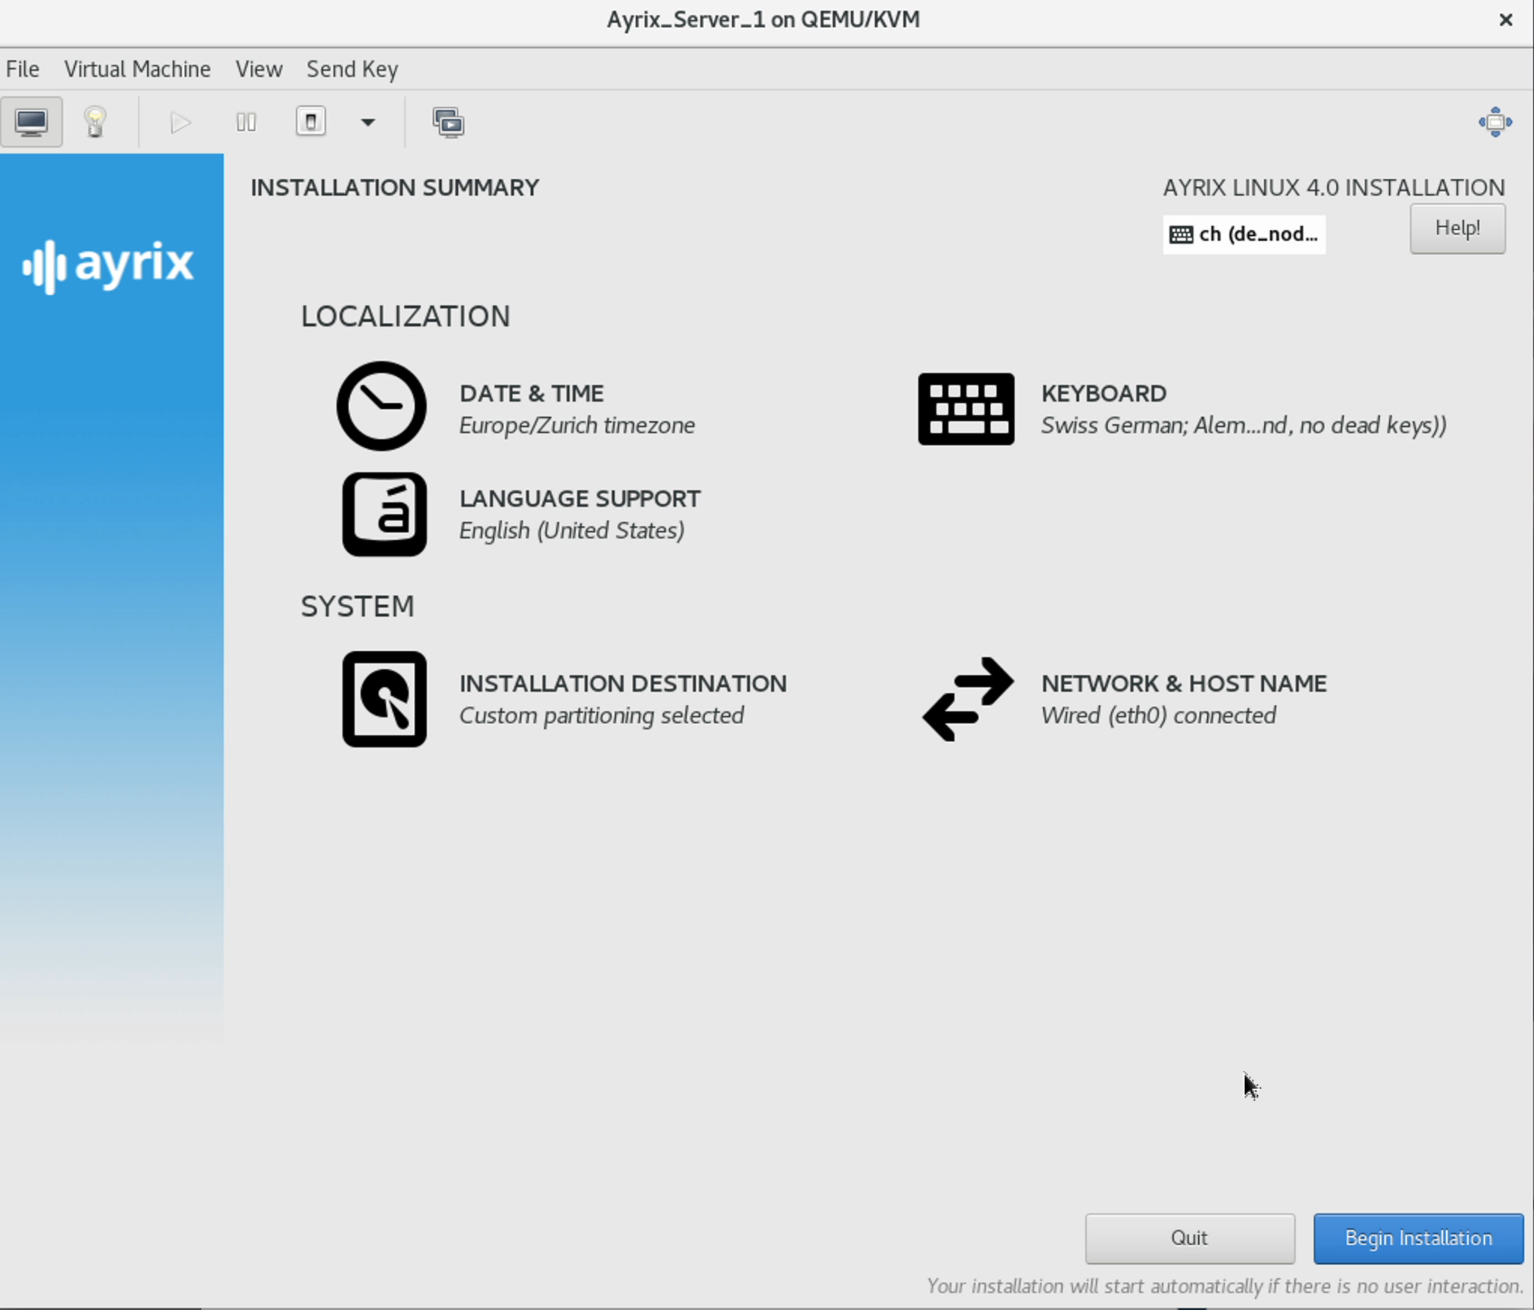The width and height of the screenshot is (1534, 1310).
Task: Power on the virtual machine
Action: [x=180, y=122]
